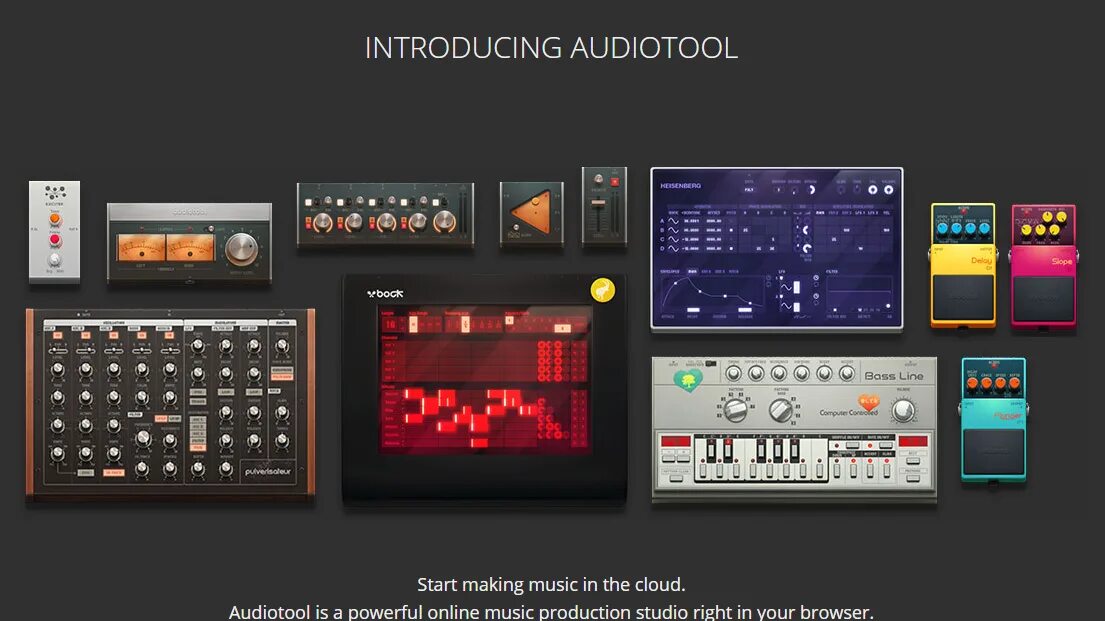Click the left Pattern rotary knob on Bass Line
1105x621 pixels.
pos(734,409)
